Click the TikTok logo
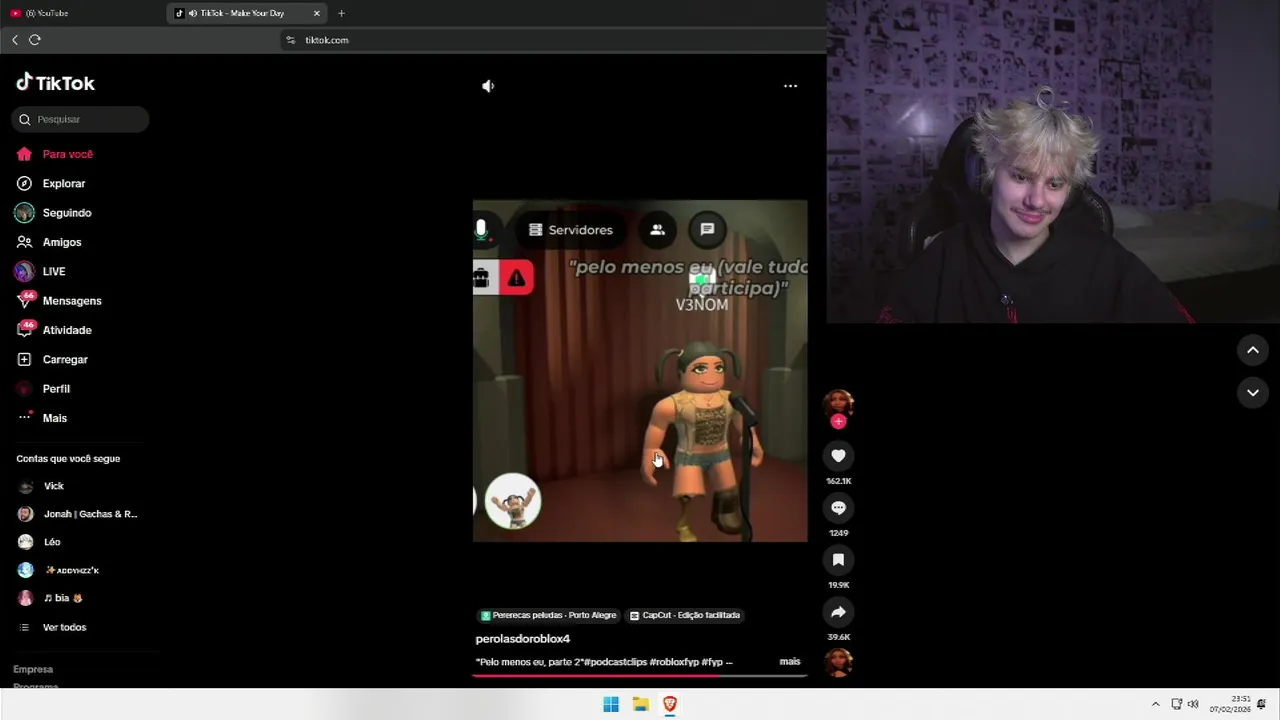Screen dimensions: 1280x720 (56, 83)
